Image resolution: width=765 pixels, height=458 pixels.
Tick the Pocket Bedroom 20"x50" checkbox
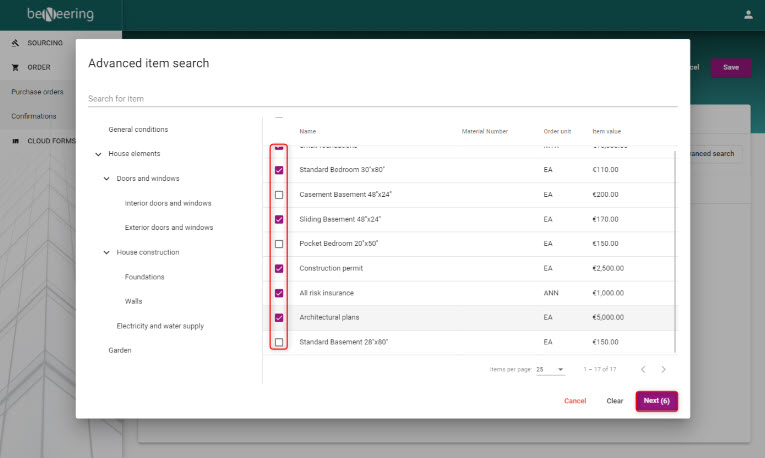[279, 244]
